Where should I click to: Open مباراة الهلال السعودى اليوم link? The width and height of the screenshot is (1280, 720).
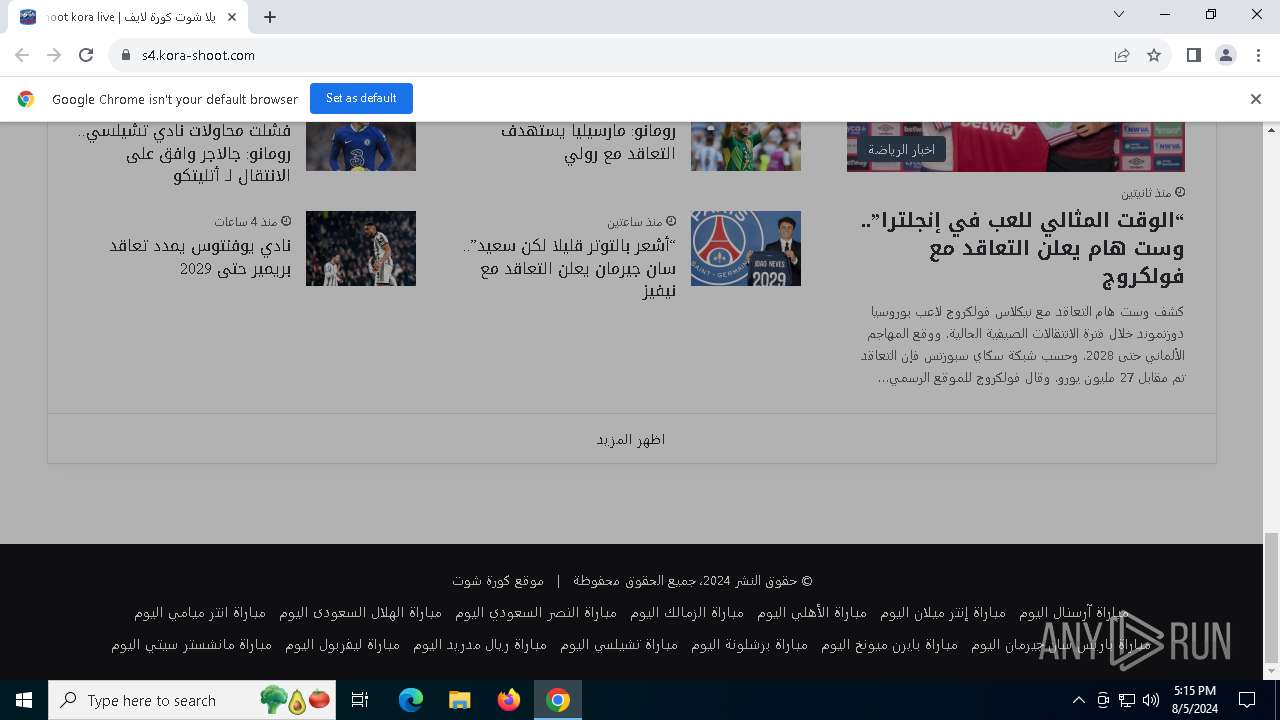click(x=360, y=612)
